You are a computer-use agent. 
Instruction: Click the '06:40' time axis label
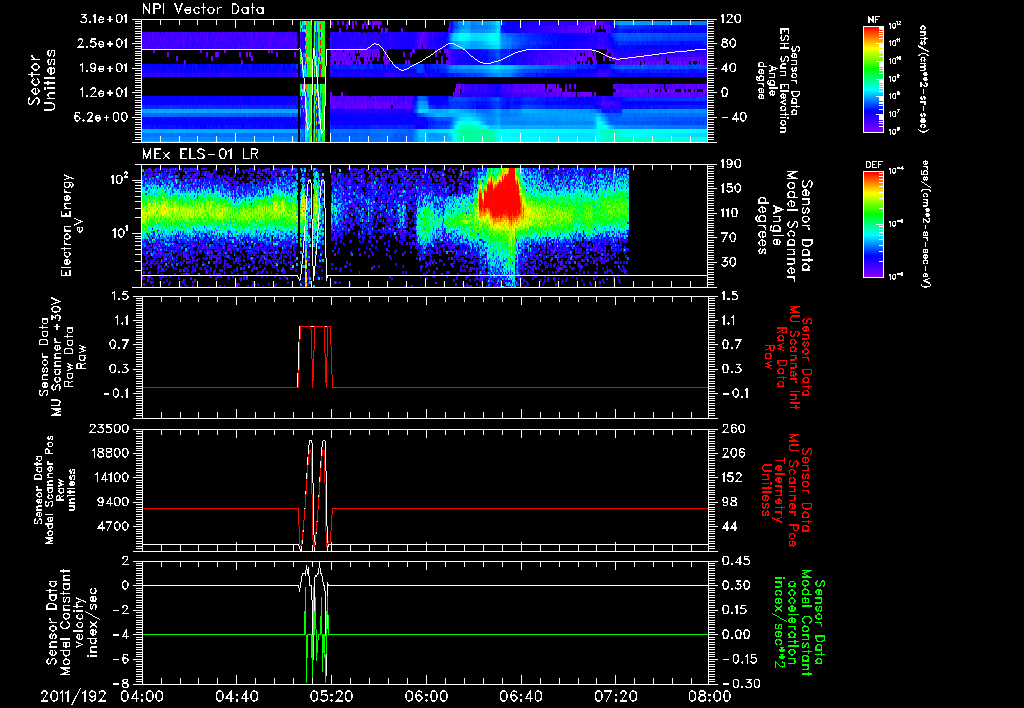520,696
